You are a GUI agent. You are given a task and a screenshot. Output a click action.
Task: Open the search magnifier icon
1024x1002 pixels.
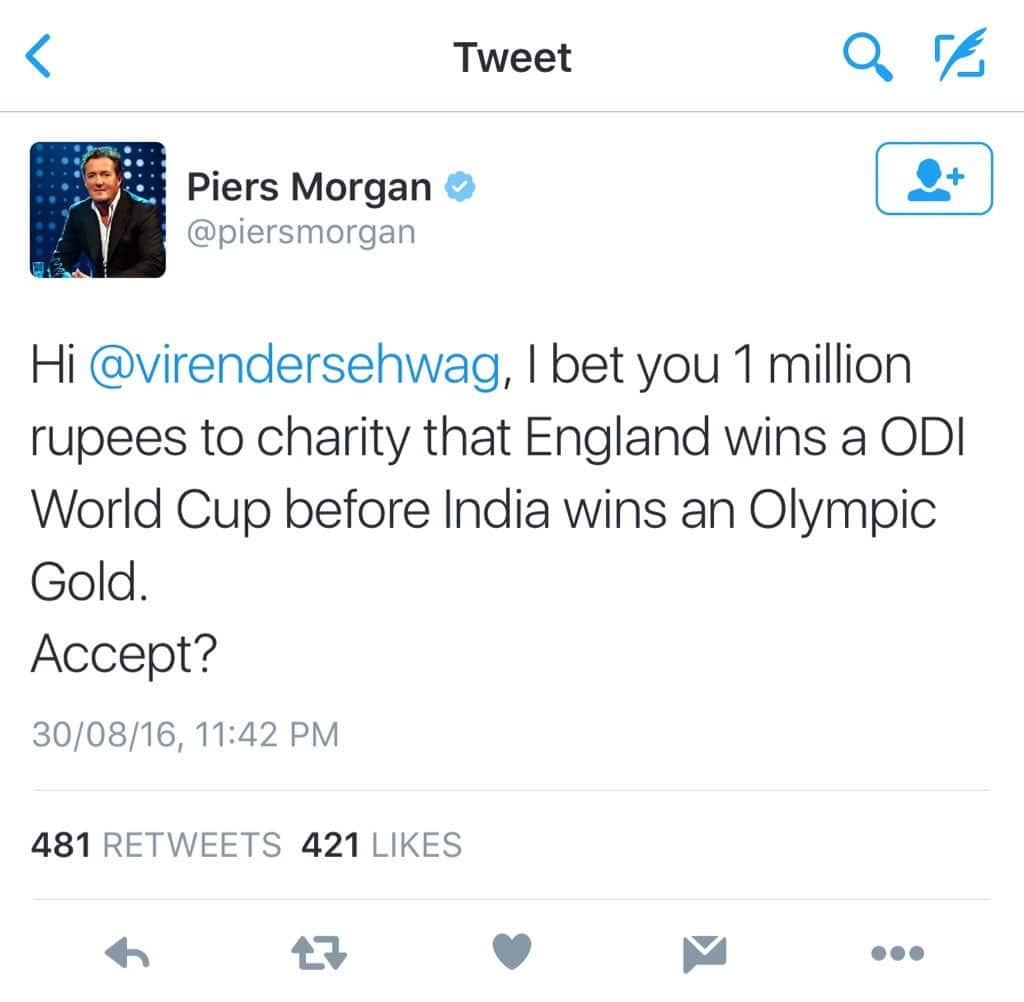867,57
